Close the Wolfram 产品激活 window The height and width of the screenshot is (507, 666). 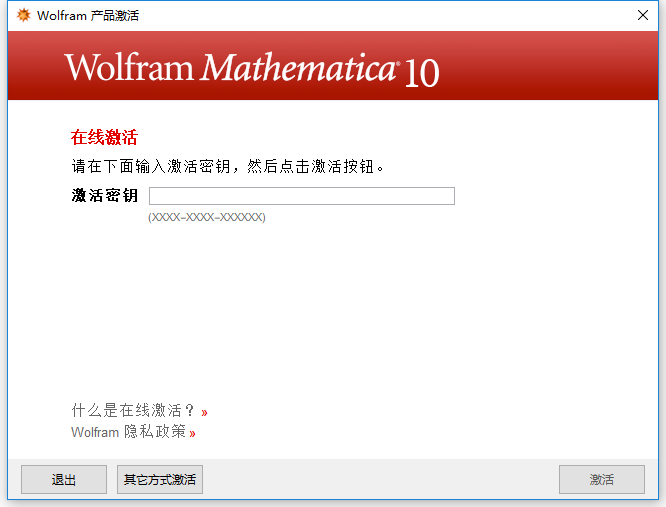click(x=643, y=15)
